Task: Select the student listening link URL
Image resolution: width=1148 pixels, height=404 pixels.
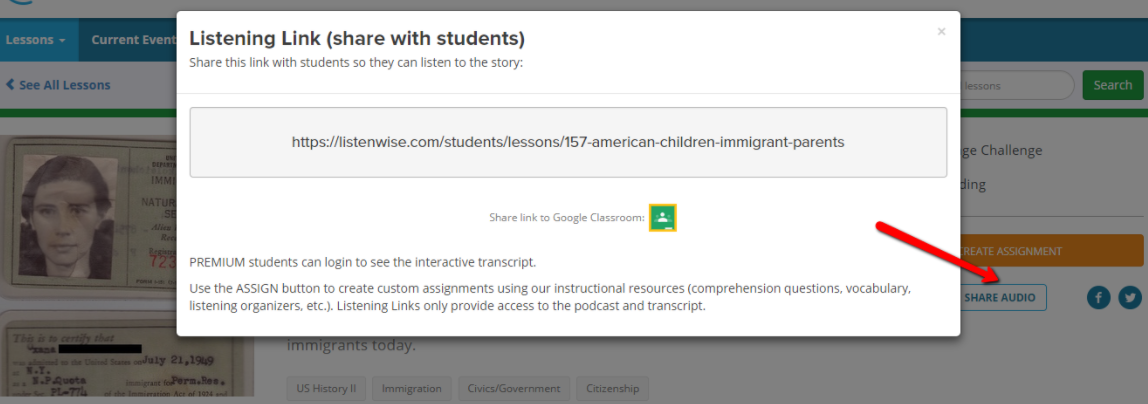Action: pos(568,142)
